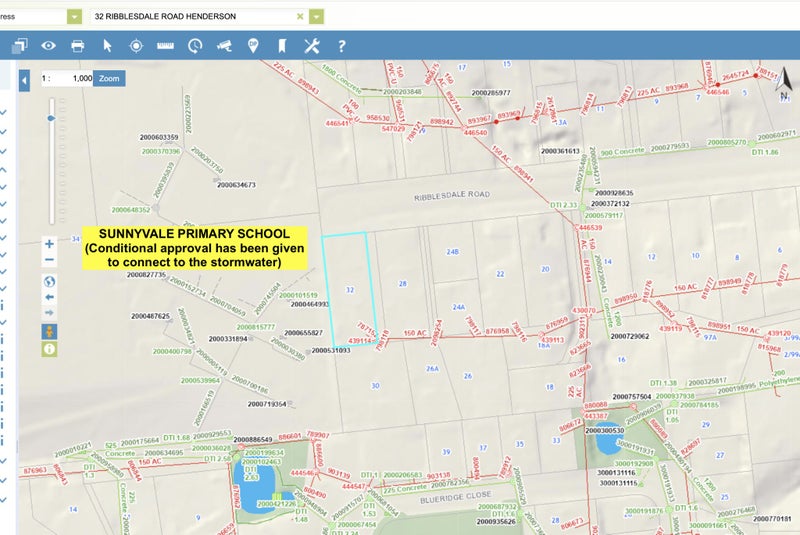The height and width of the screenshot is (535, 800).
Task: Expand the search type dropdown arrow
Action: [75, 17]
